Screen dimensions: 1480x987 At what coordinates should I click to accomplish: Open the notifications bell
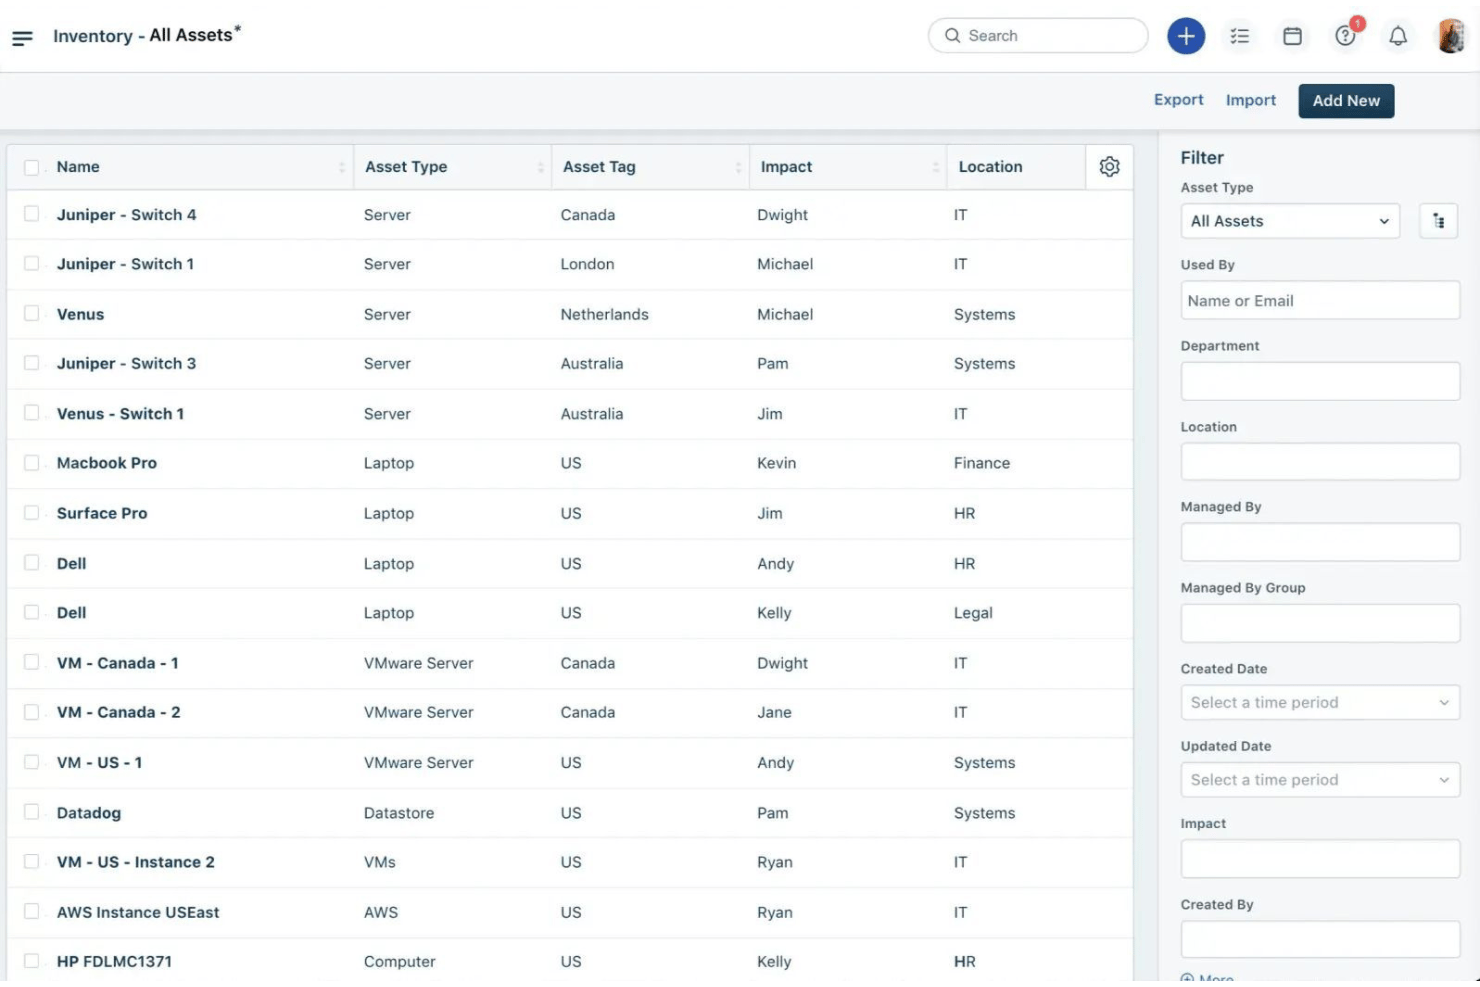click(x=1398, y=36)
